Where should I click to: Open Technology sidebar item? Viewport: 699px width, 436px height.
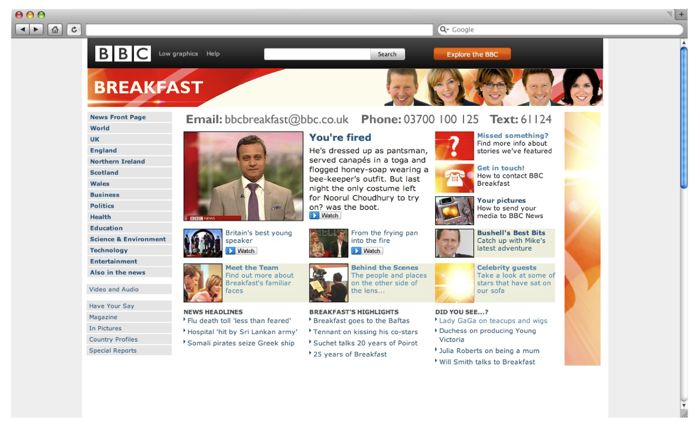pyautogui.click(x=129, y=251)
